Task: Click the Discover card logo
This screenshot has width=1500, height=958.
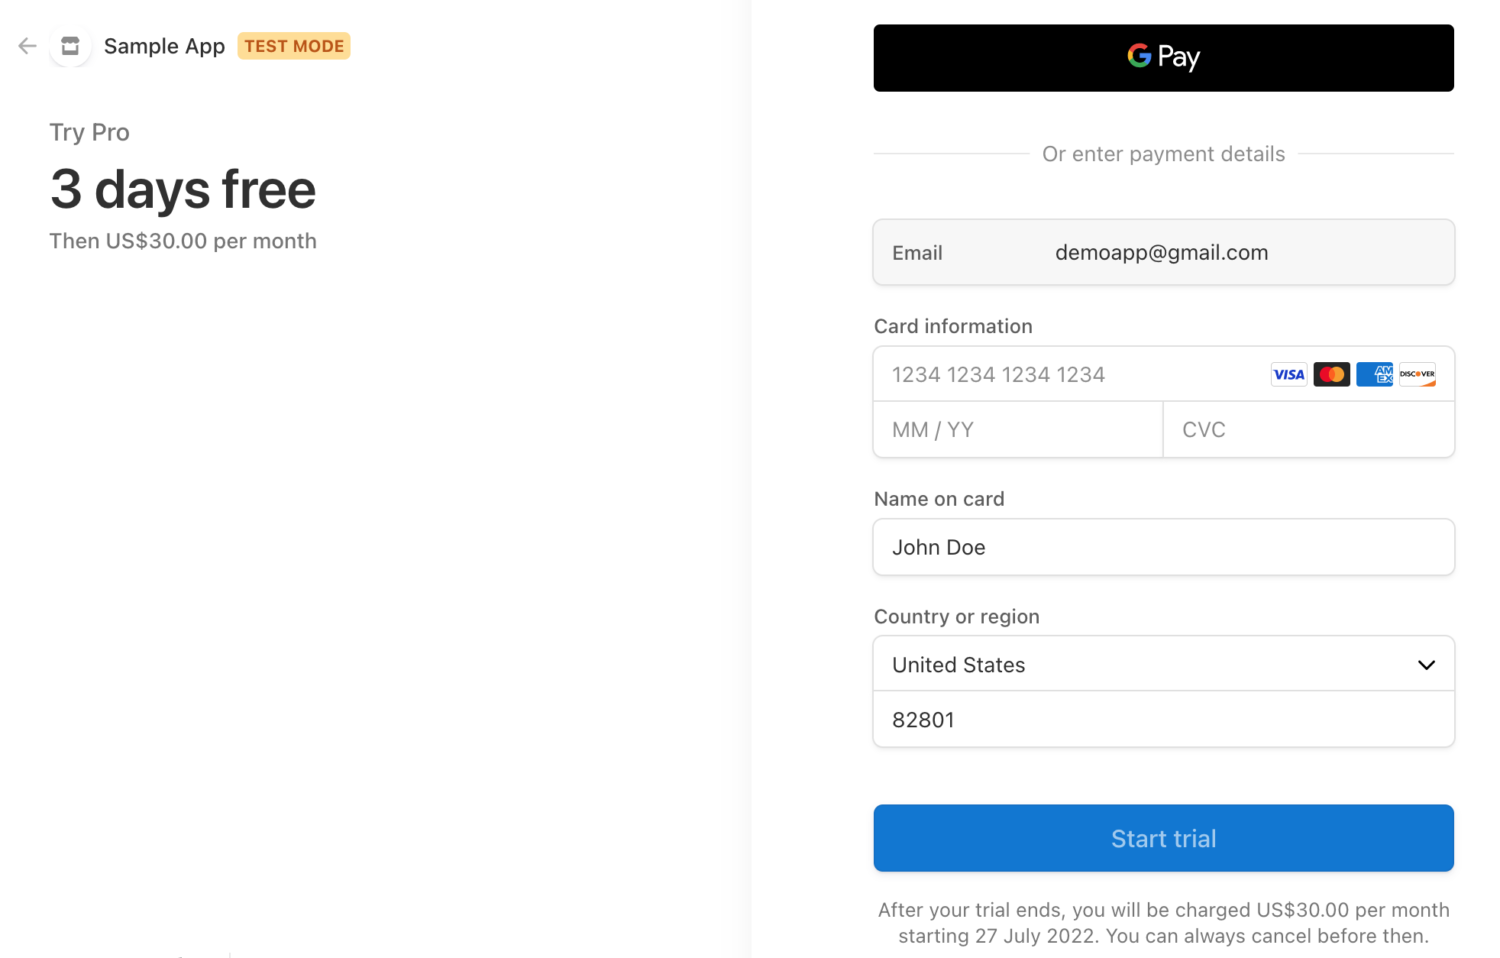Action: pyautogui.click(x=1417, y=374)
